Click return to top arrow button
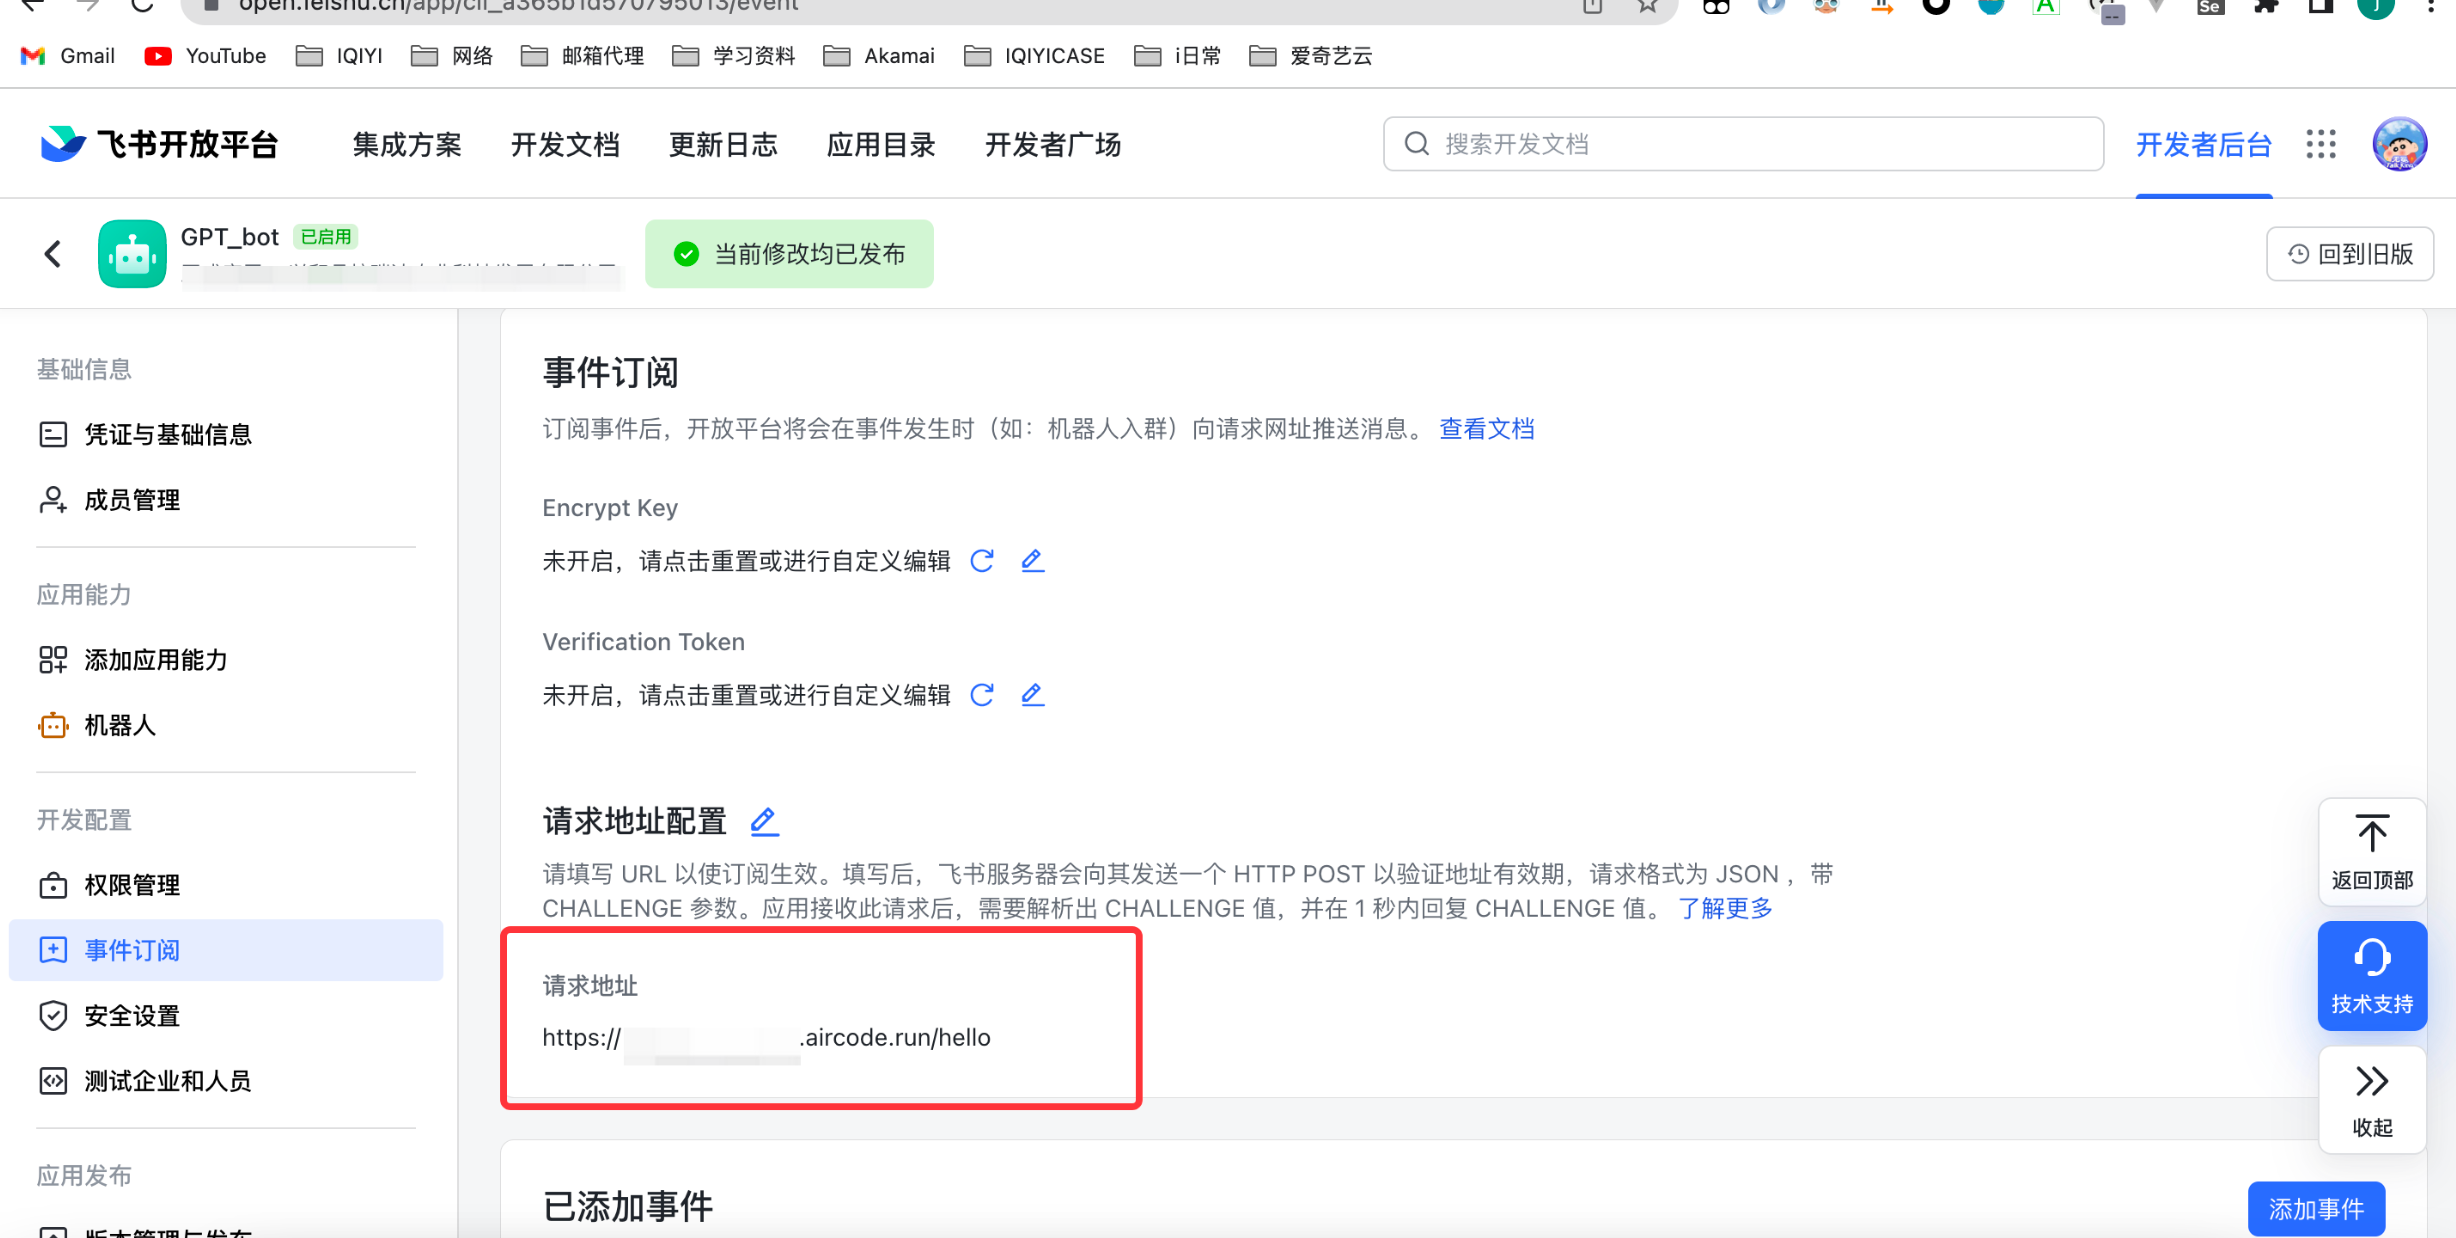2456x1238 pixels. [2372, 852]
